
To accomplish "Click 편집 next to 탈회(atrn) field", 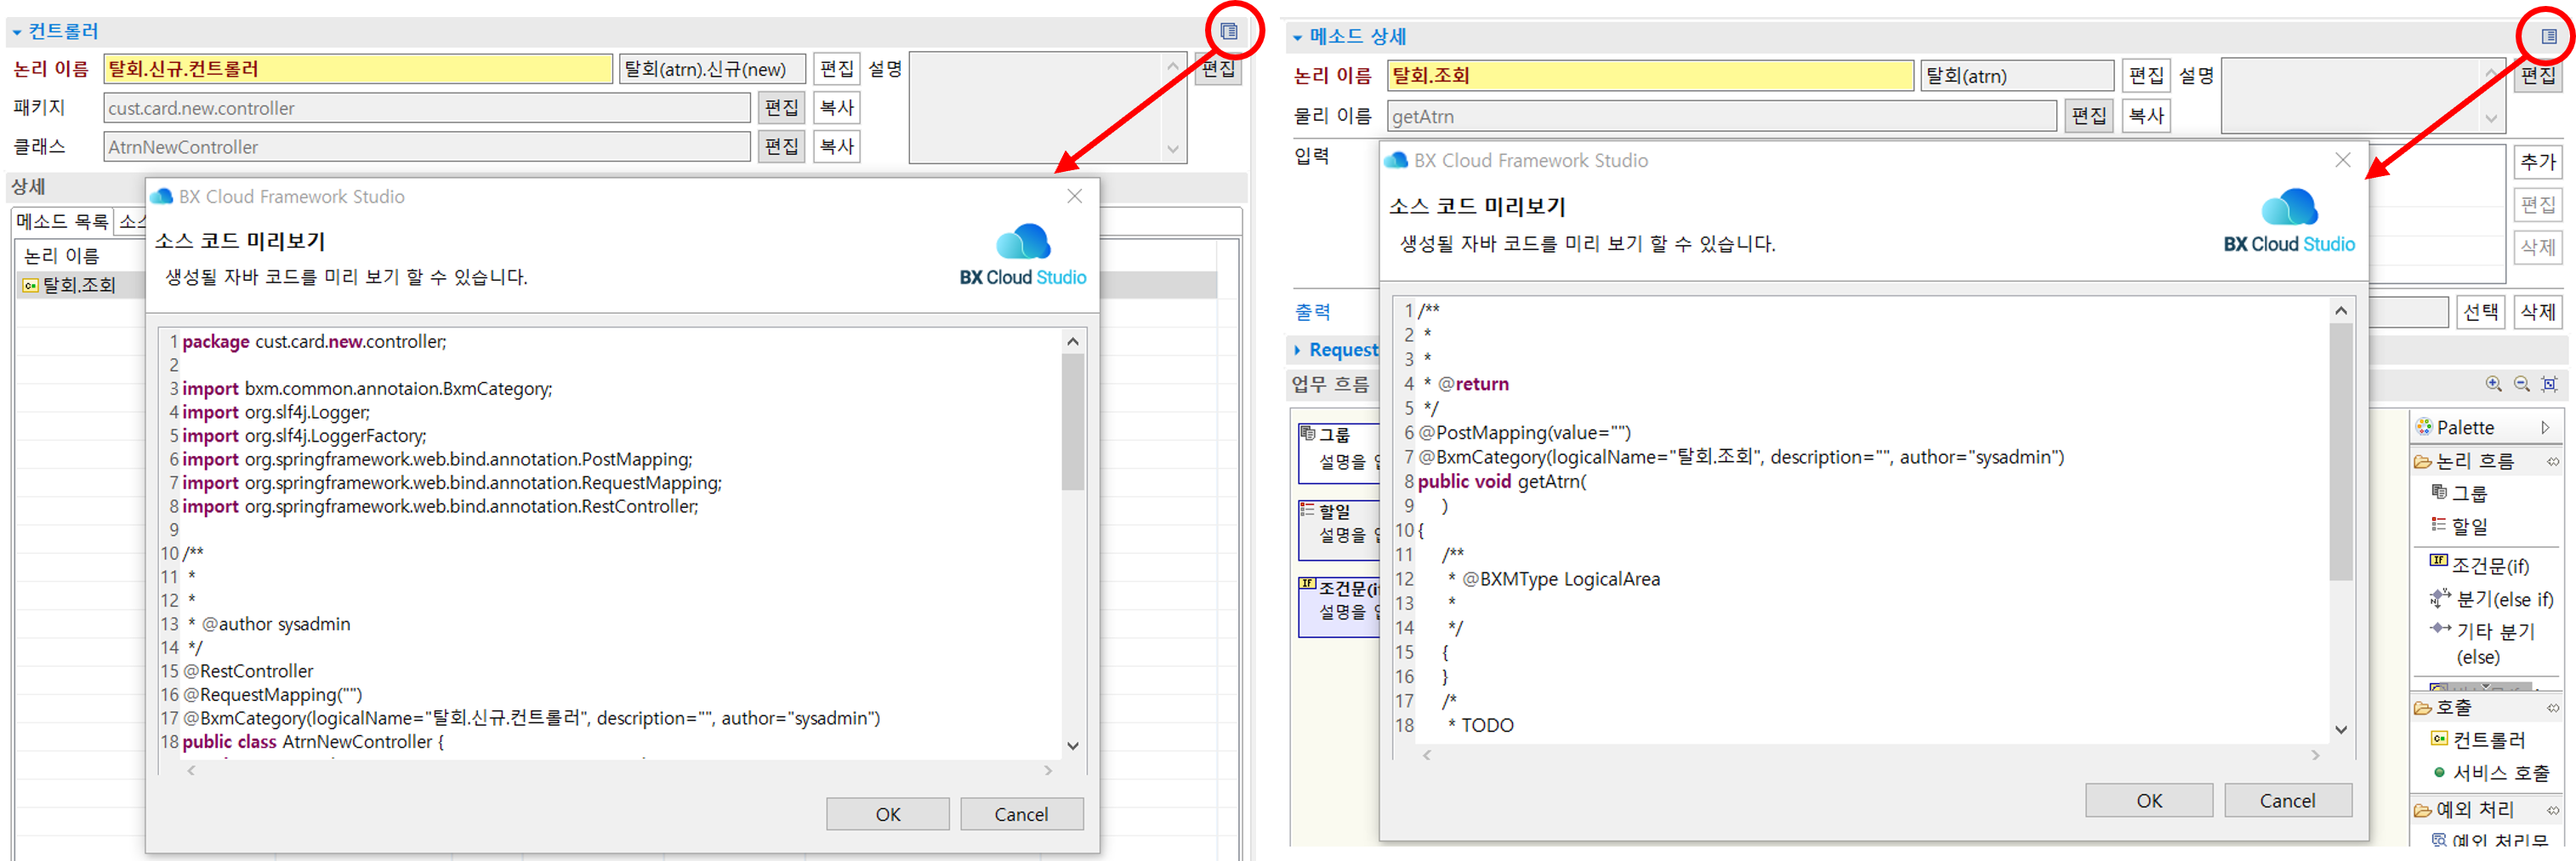I will (2146, 75).
